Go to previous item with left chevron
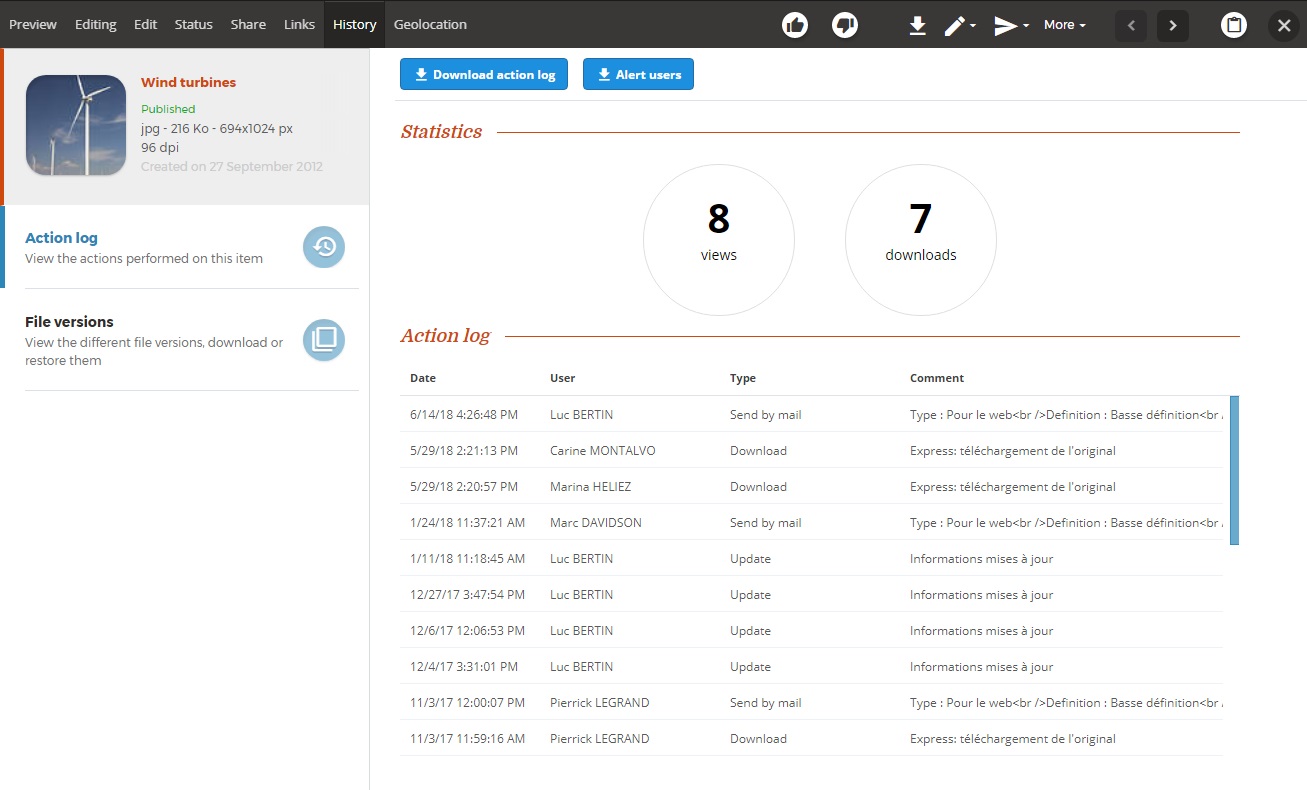This screenshot has height=790, width=1307. click(1131, 25)
